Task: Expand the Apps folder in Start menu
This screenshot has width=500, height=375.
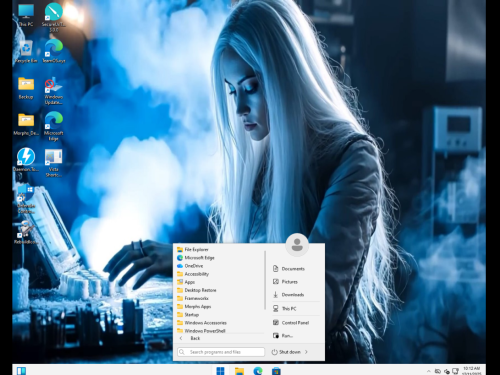Action: [x=189, y=282]
